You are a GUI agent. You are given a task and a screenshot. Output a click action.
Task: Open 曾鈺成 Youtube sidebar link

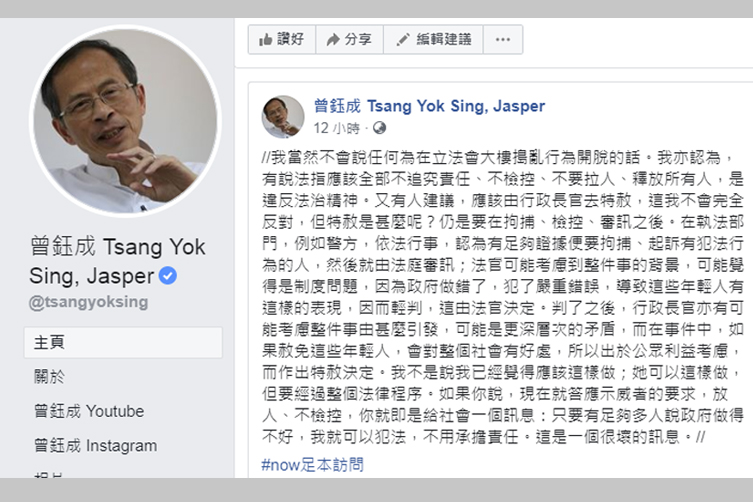point(89,411)
